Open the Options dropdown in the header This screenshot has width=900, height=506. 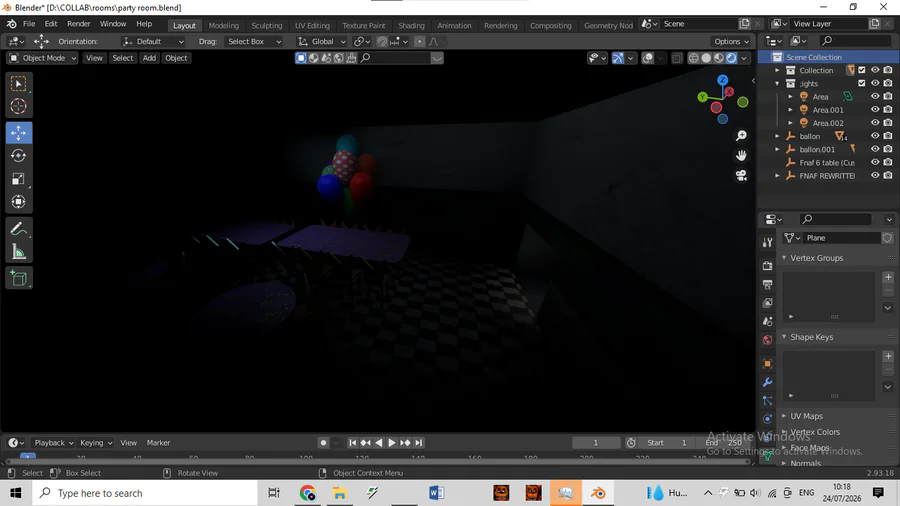click(731, 41)
